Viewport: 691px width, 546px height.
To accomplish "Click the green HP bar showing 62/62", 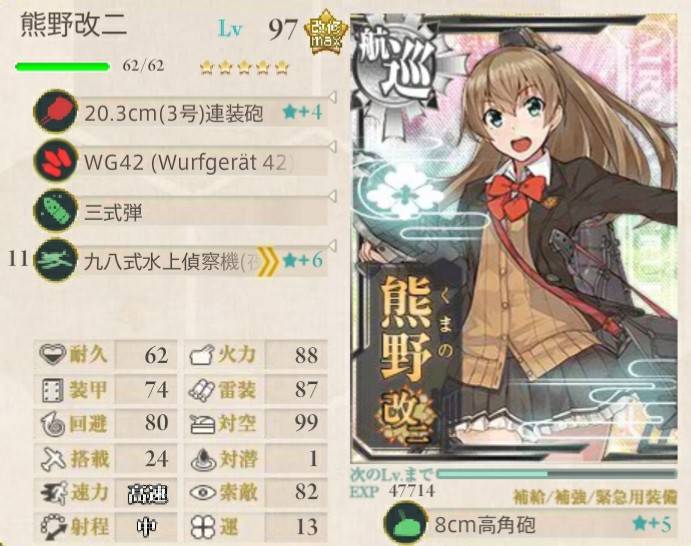I will [x=62, y=67].
